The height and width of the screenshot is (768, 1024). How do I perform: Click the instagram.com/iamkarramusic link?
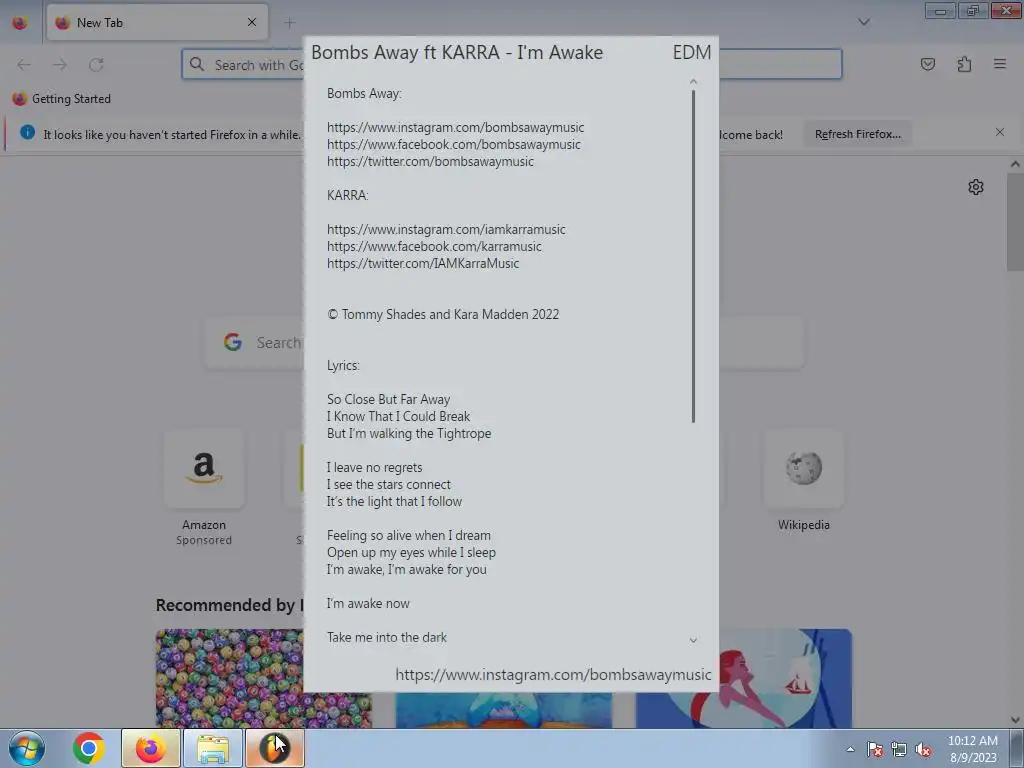[446, 229]
